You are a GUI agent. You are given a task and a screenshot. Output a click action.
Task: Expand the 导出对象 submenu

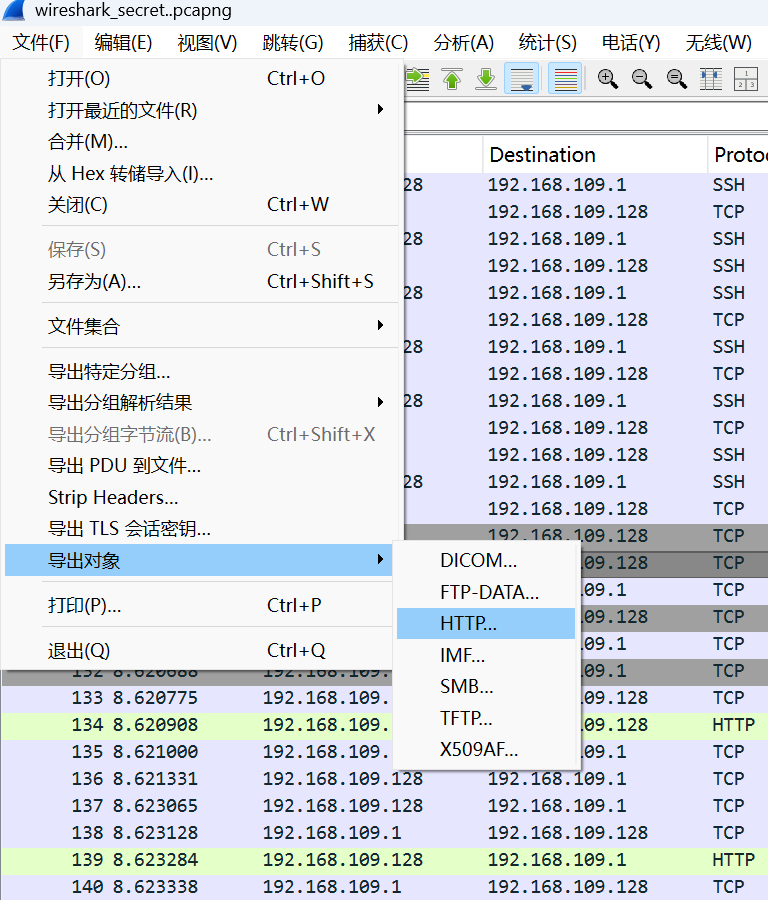199,560
